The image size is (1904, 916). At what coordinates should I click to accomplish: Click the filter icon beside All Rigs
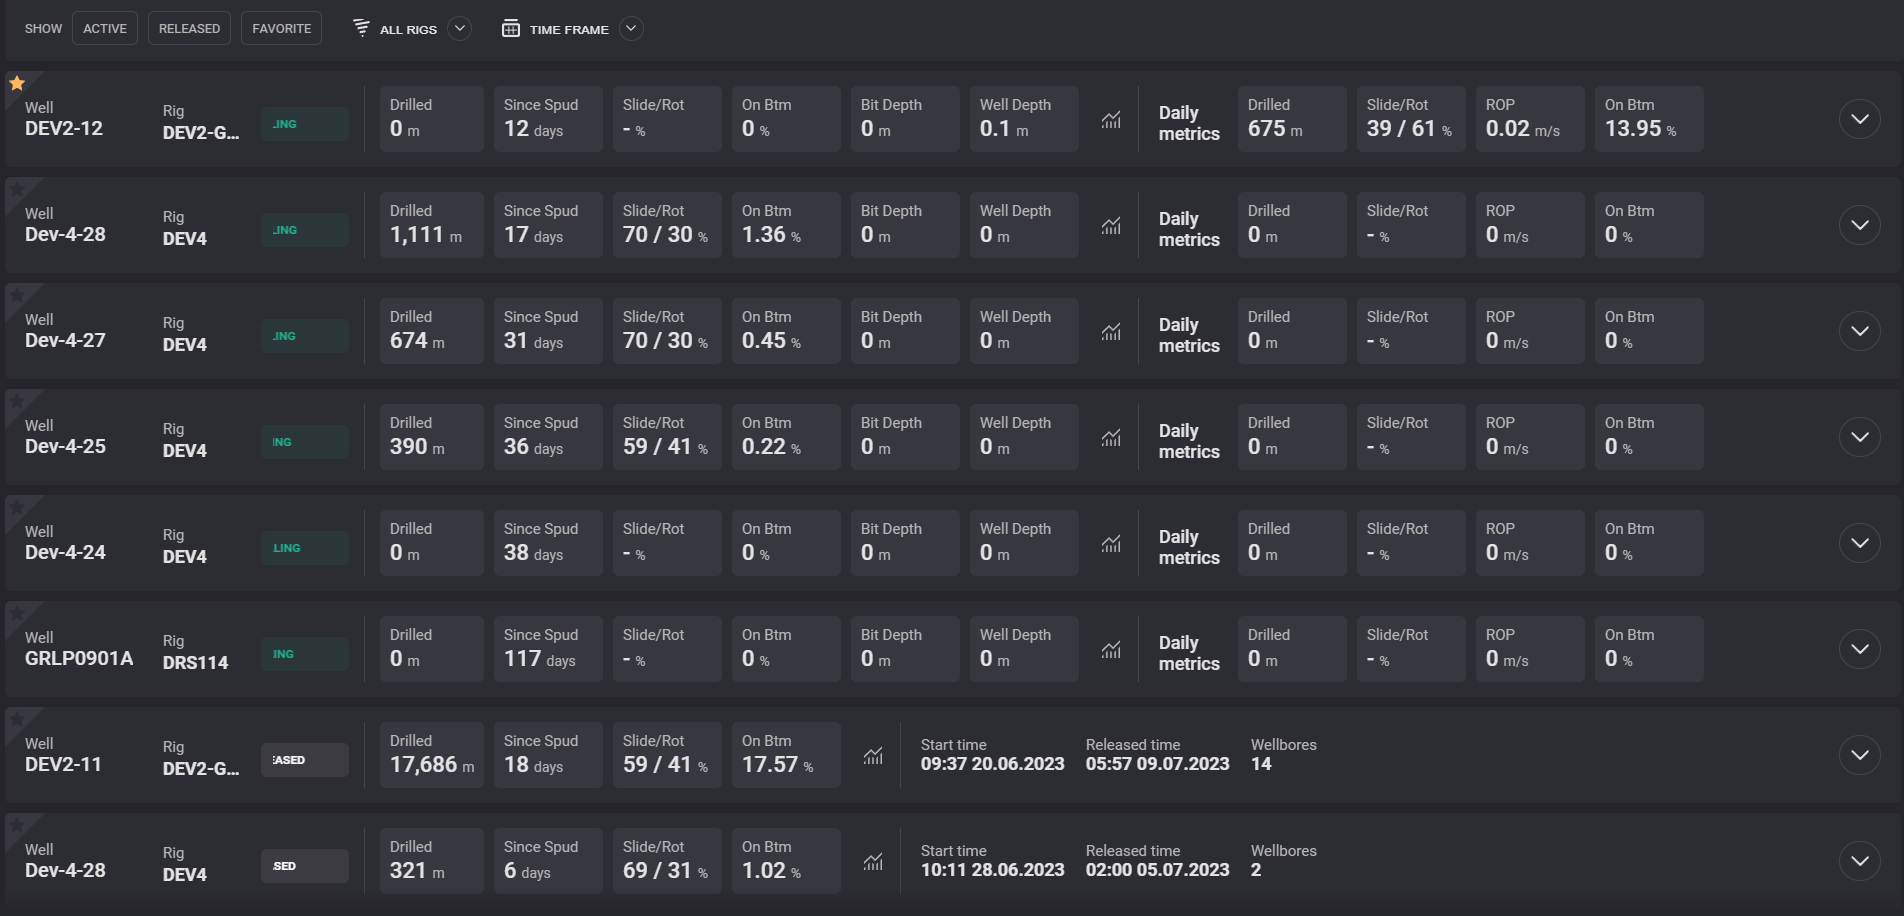click(361, 28)
